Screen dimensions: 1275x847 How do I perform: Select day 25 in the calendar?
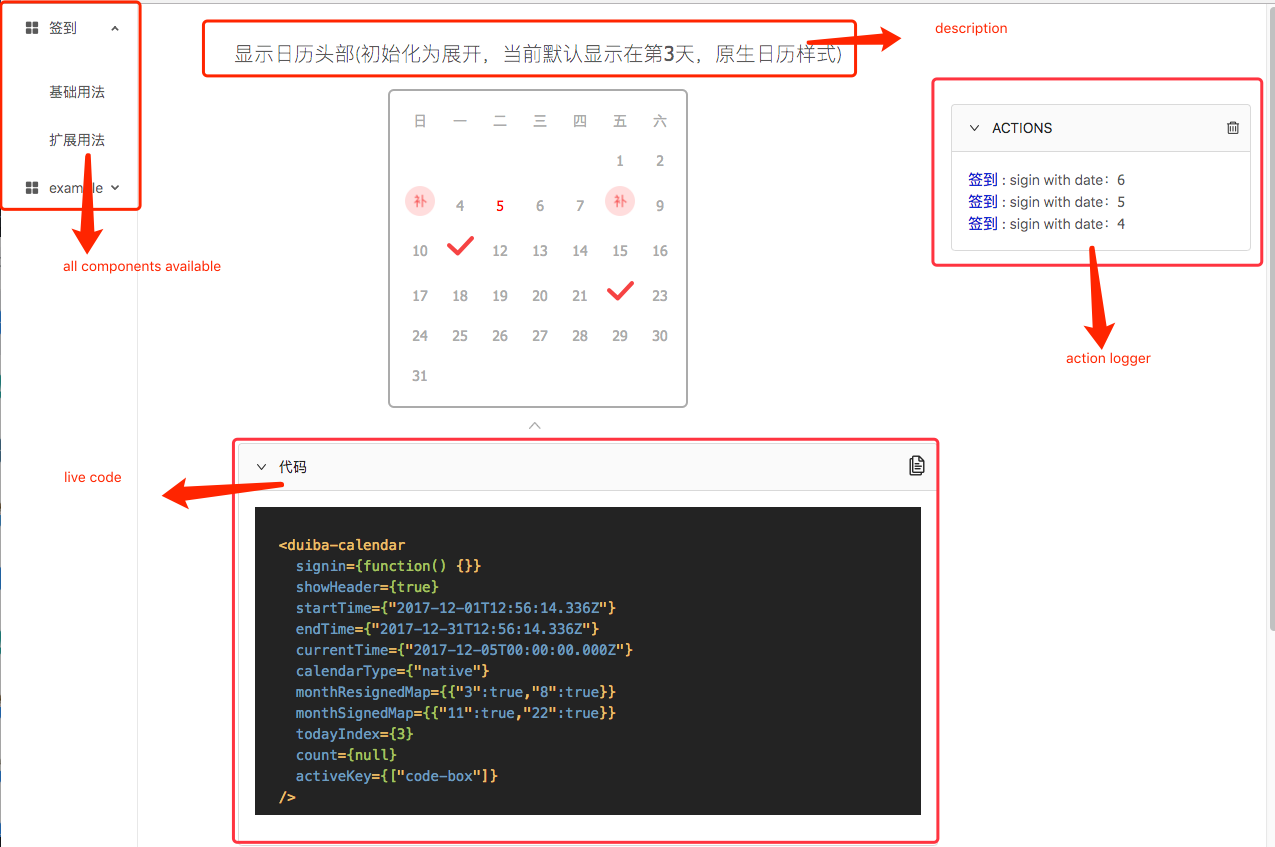(460, 336)
